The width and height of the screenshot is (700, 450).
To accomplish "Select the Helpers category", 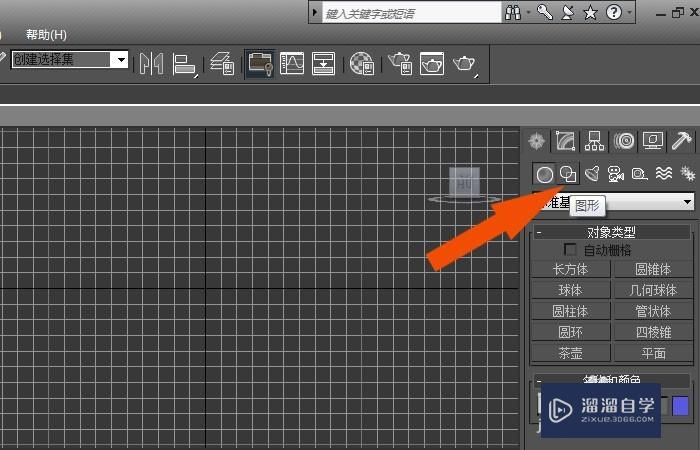I will point(639,174).
